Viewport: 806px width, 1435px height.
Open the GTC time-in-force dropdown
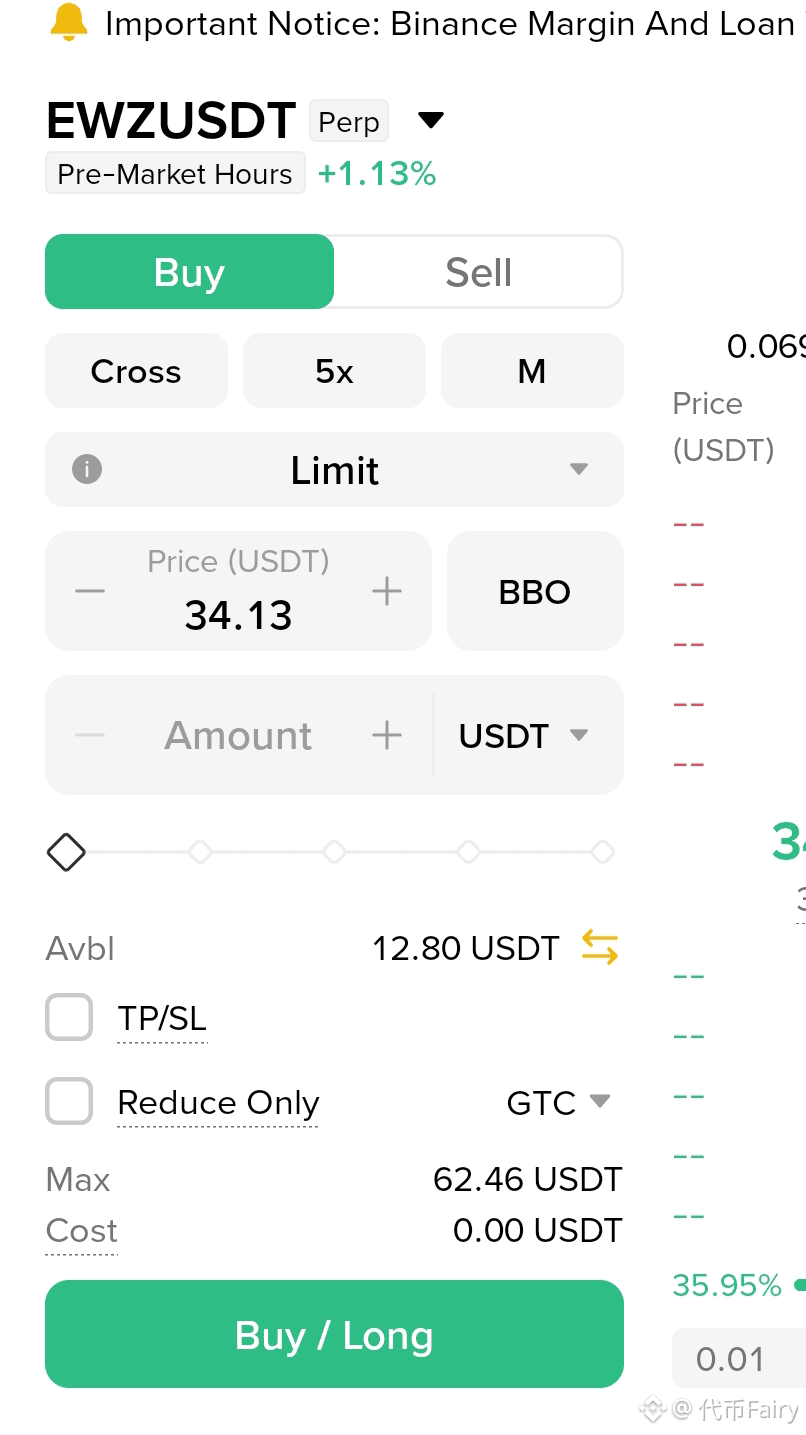point(558,1102)
